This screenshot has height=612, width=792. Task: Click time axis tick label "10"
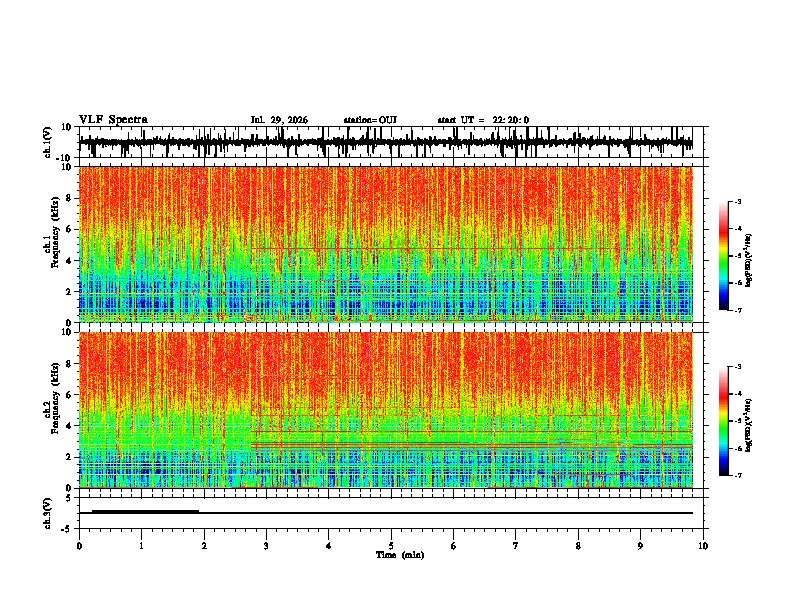(x=703, y=546)
